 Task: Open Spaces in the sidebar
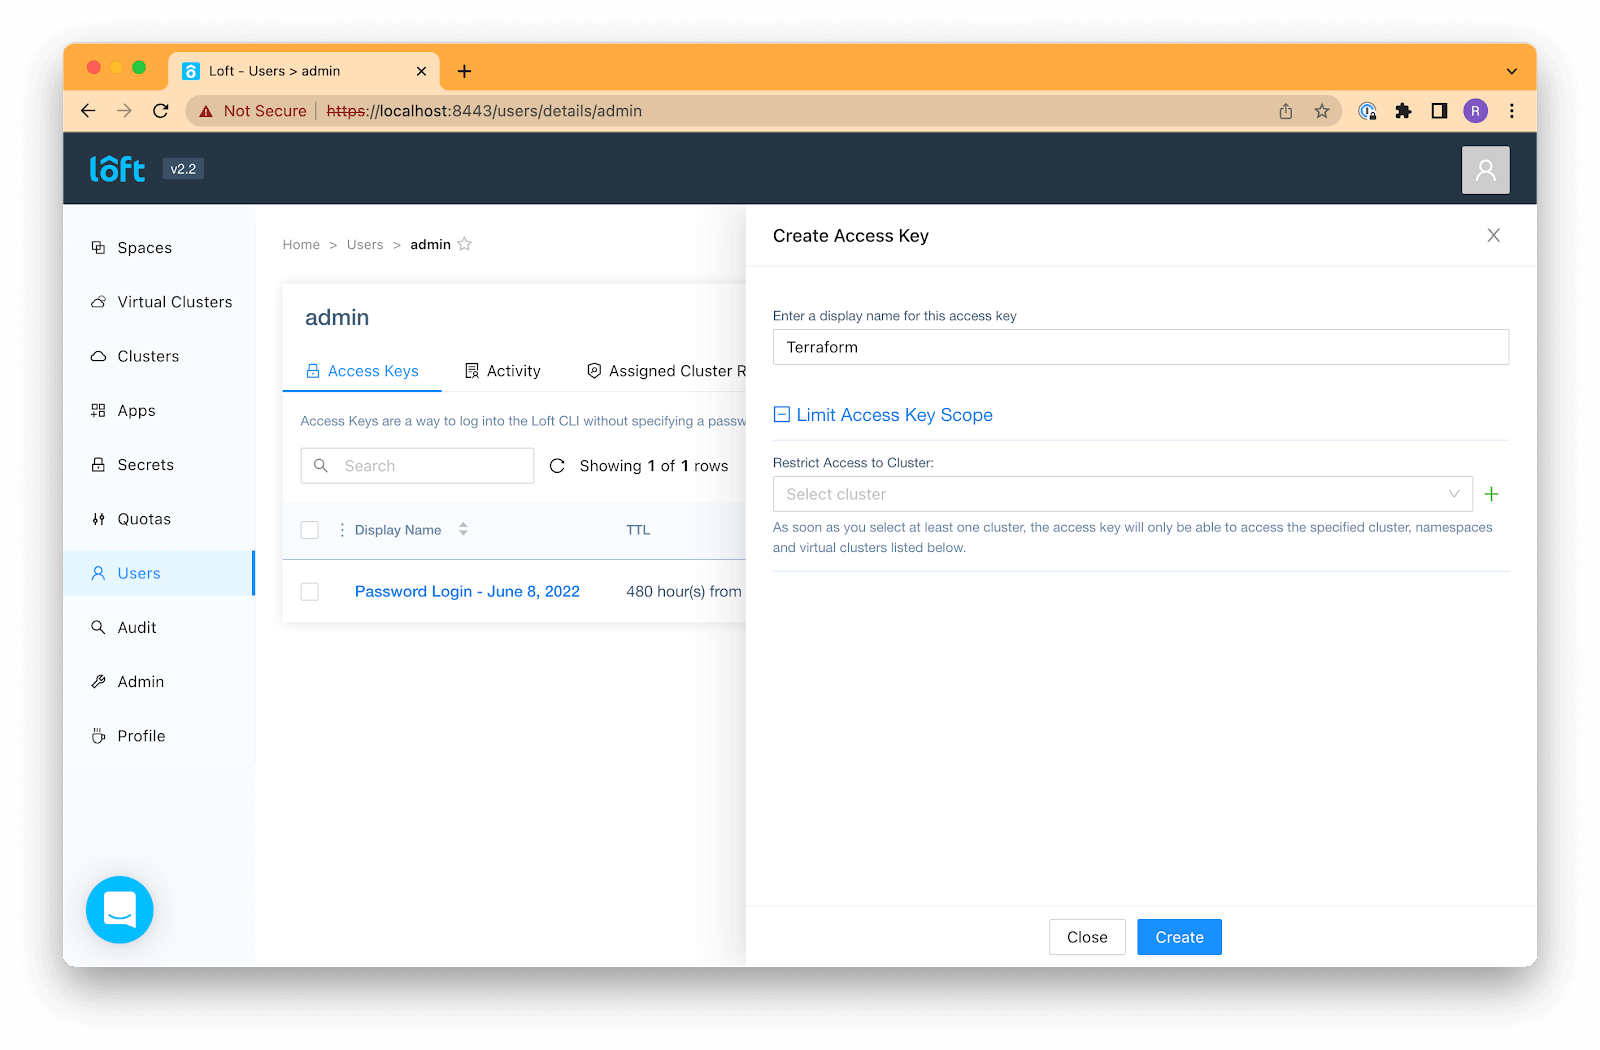coord(159,248)
